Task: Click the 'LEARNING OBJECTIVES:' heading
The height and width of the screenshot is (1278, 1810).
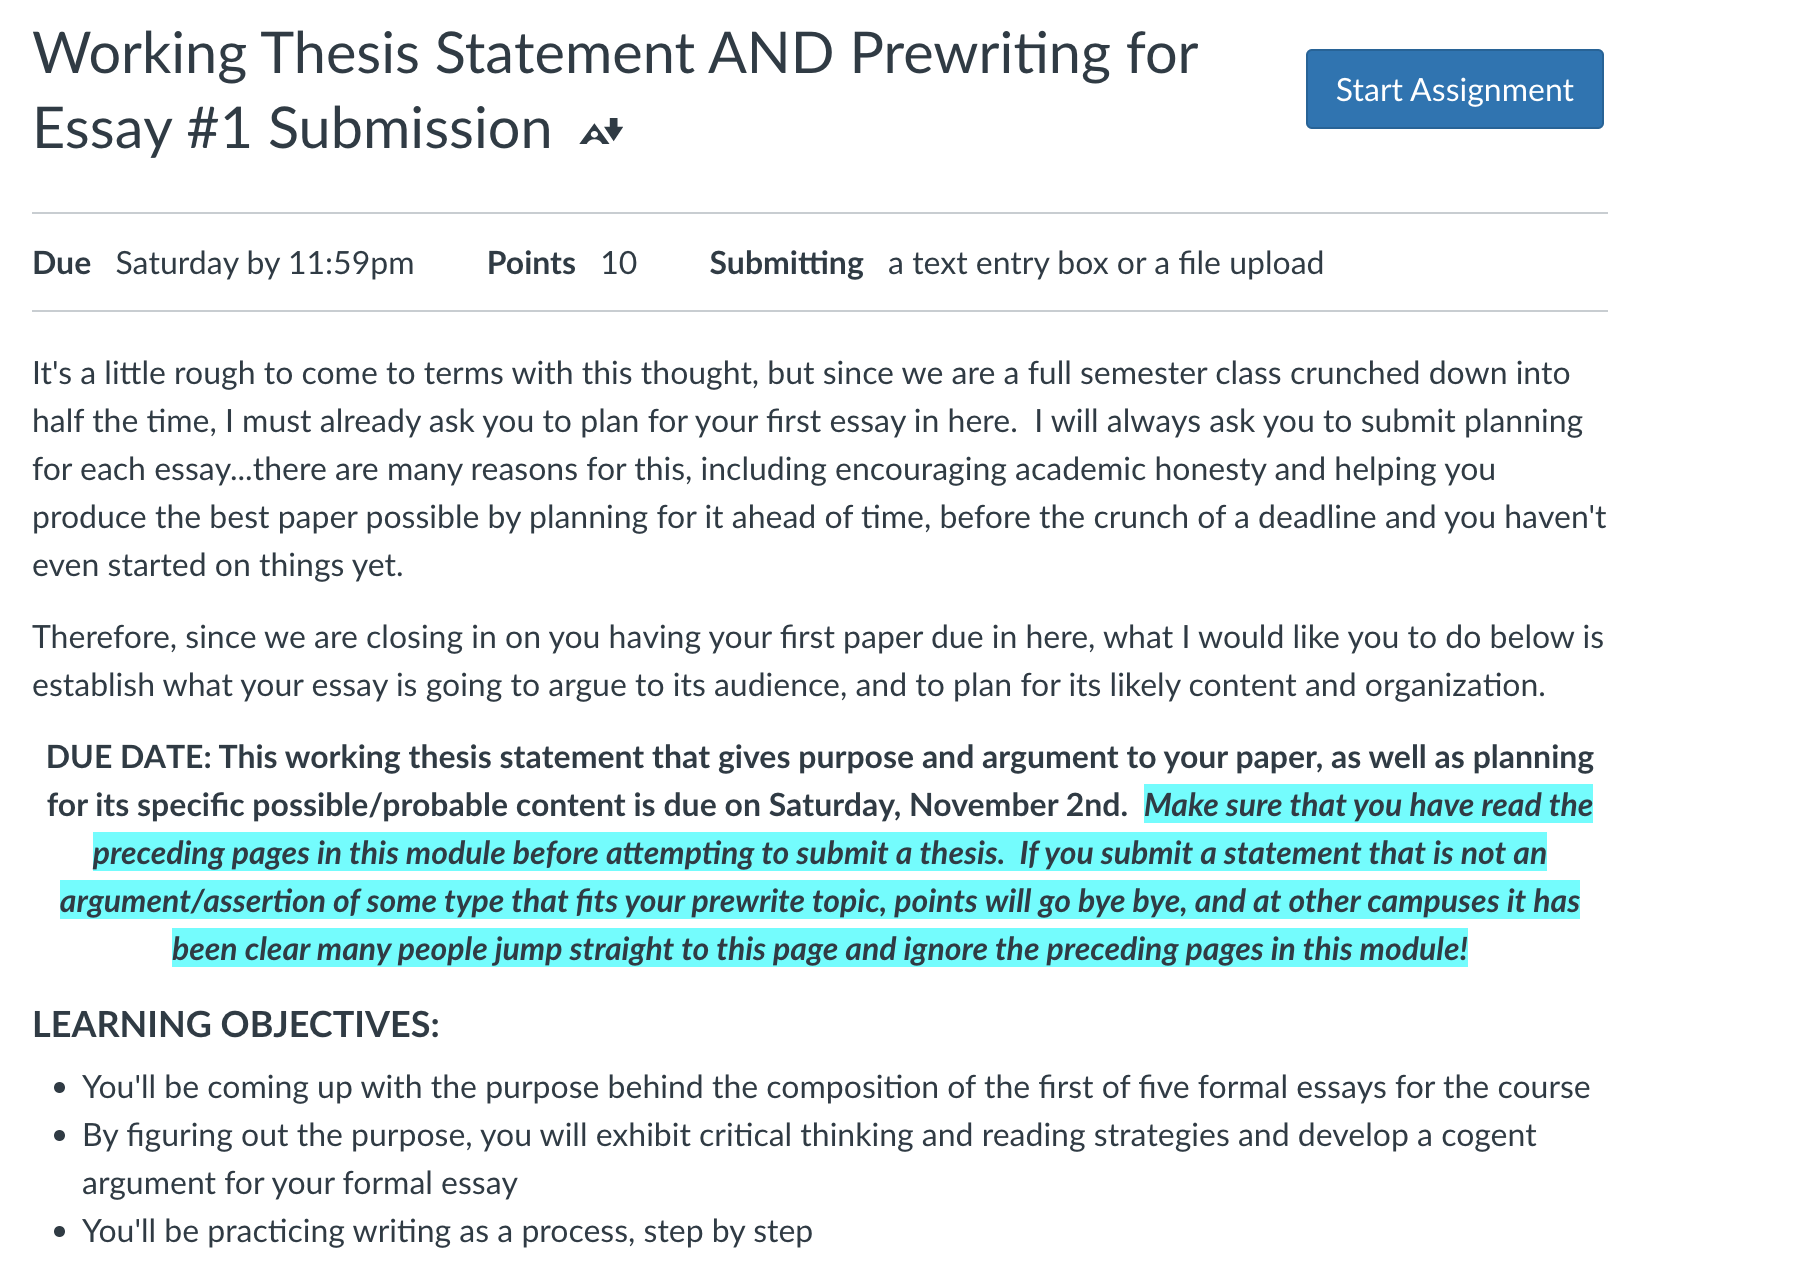Action: tap(236, 1025)
